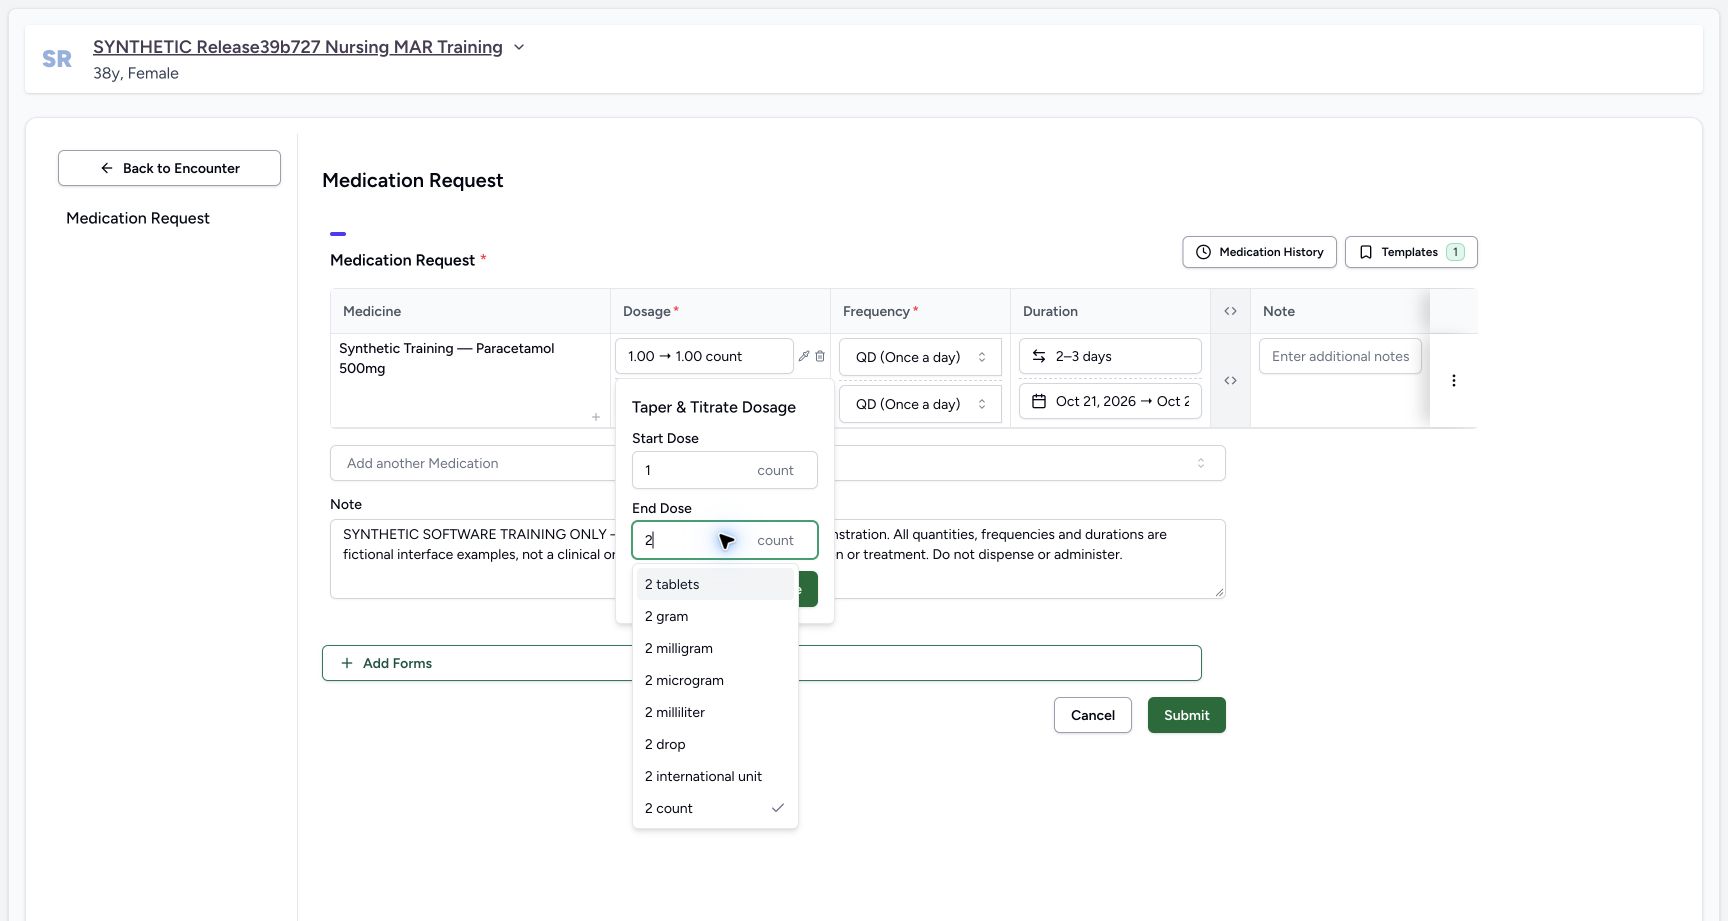Open the Add another Medication selector
This screenshot has height=921, width=1728.
(x=777, y=463)
